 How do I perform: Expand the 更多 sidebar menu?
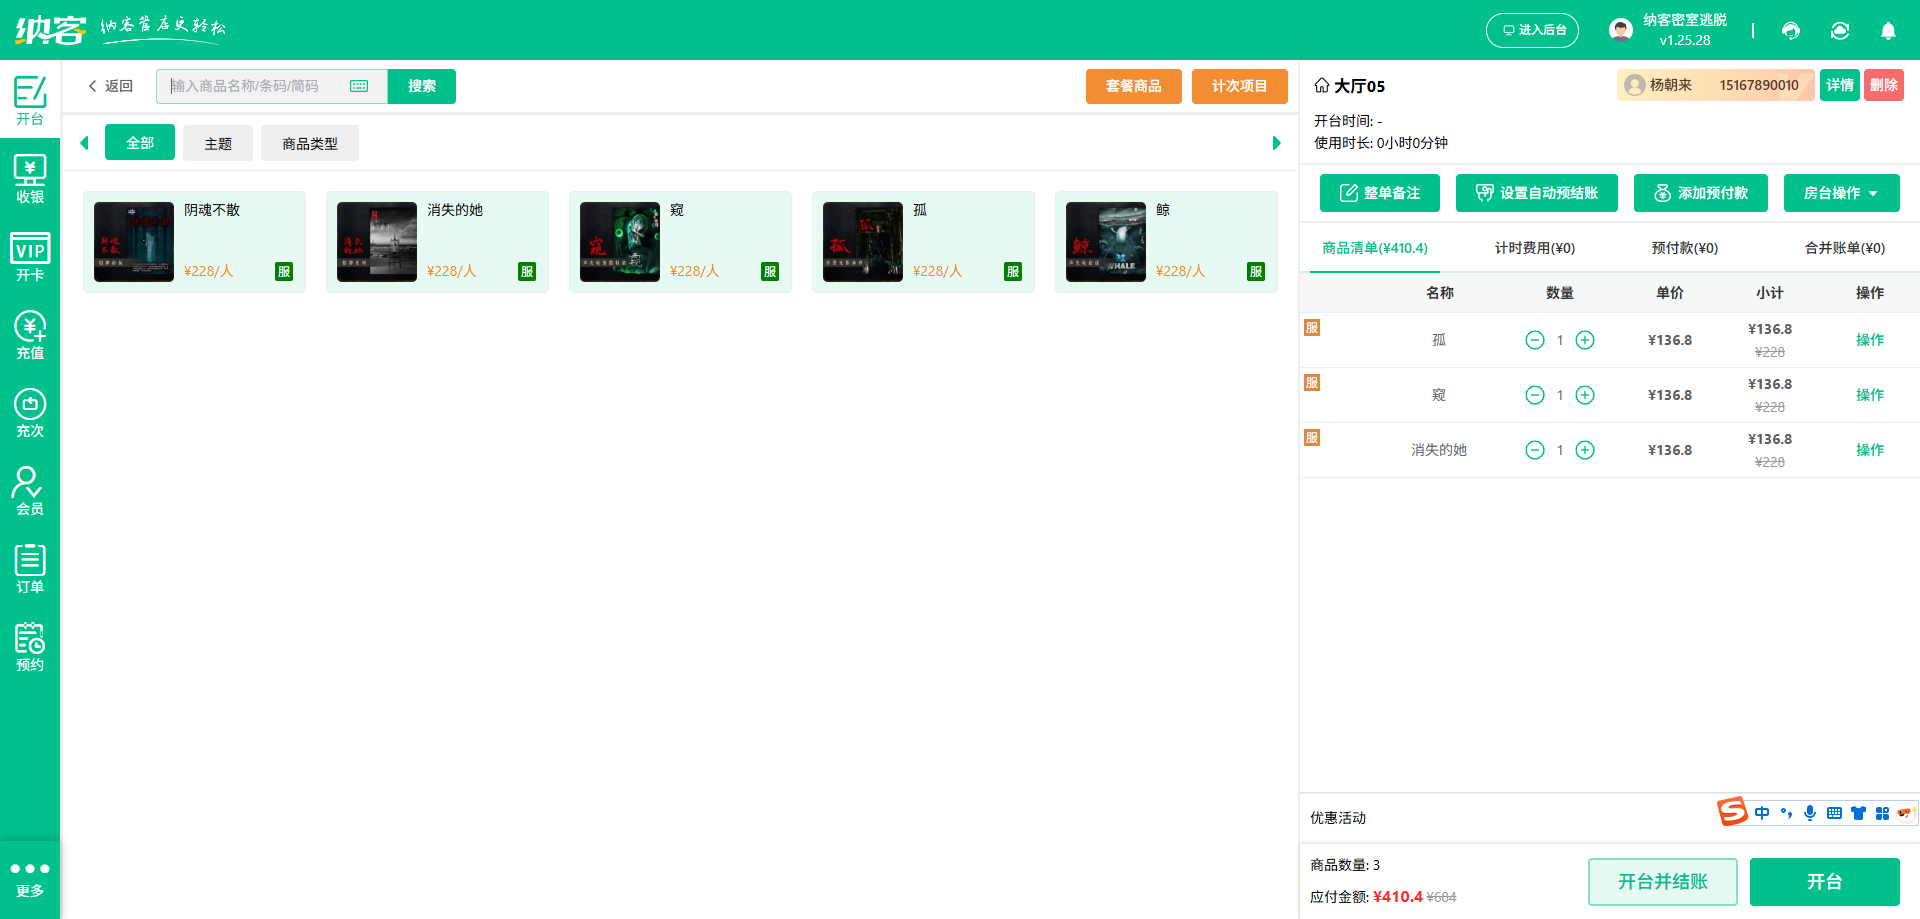pos(30,879)
